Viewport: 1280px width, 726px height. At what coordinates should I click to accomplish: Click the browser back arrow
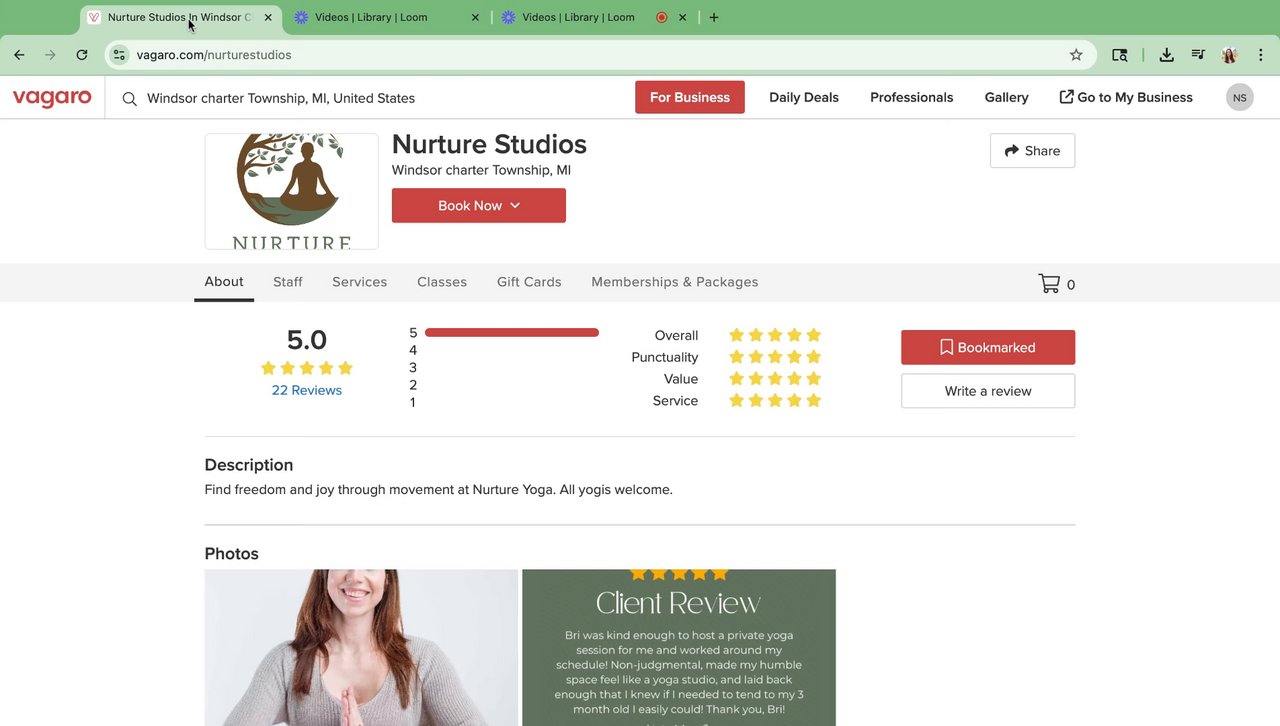tap(19, 55)
